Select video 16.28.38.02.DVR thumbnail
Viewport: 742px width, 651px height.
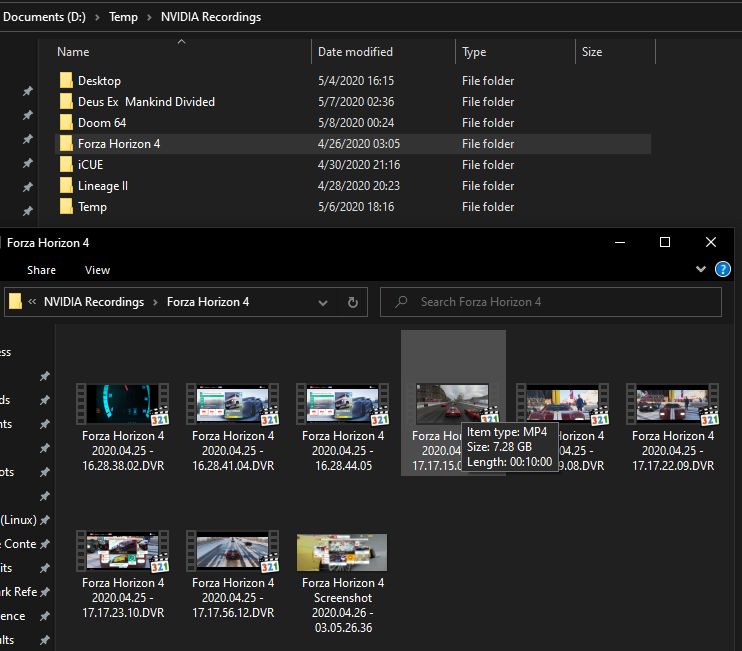(x=123, y=404)
